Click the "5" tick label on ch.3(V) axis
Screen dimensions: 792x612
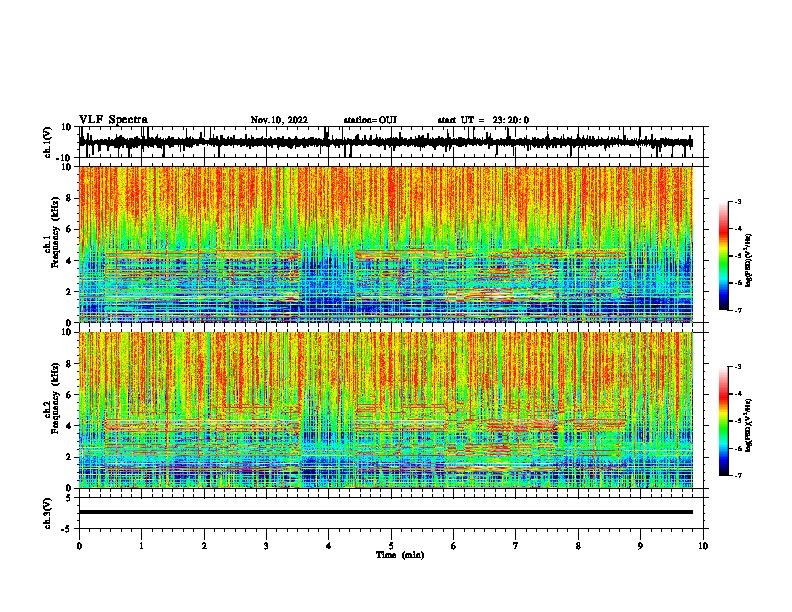69,498
